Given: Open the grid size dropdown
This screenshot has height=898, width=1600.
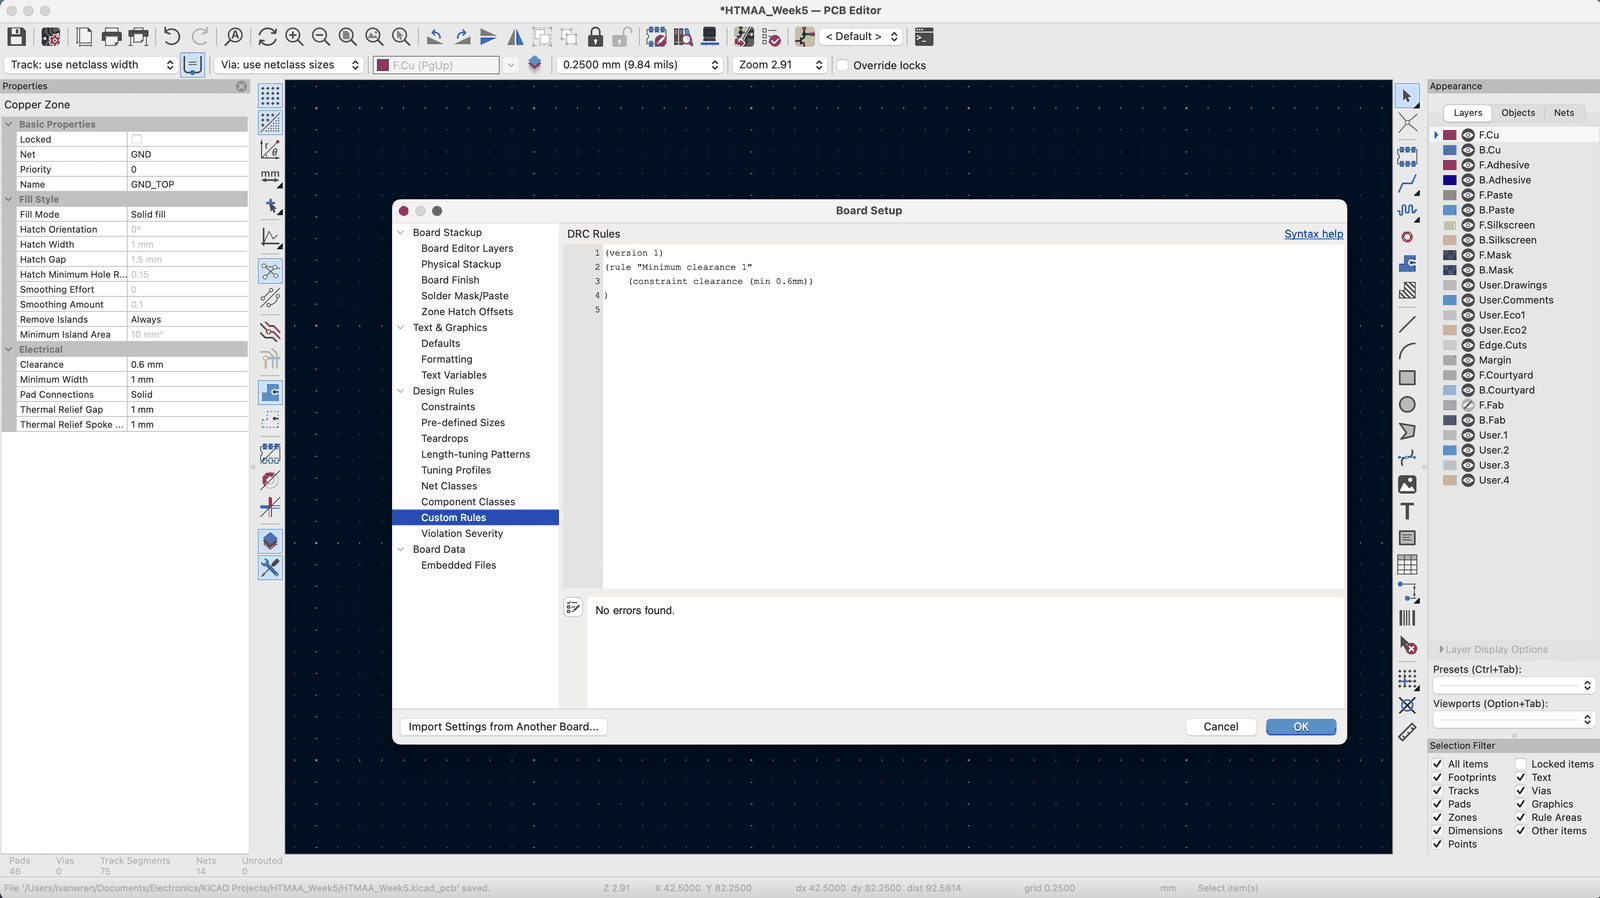Looking at the screenshot, I should point(640,65).
